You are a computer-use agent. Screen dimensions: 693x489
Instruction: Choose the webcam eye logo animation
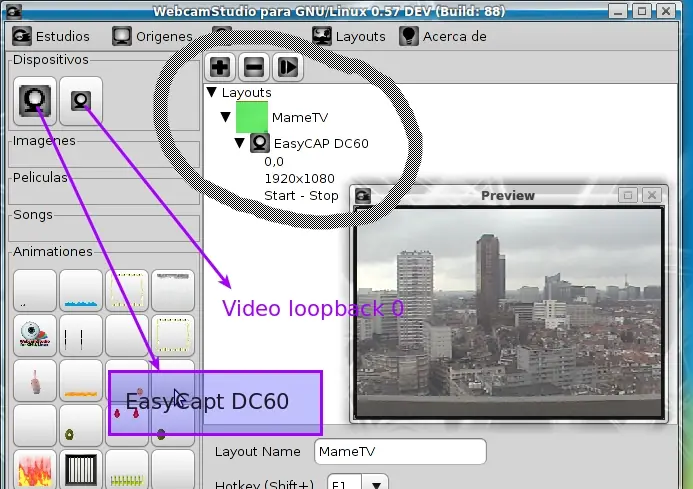point(35,336)
